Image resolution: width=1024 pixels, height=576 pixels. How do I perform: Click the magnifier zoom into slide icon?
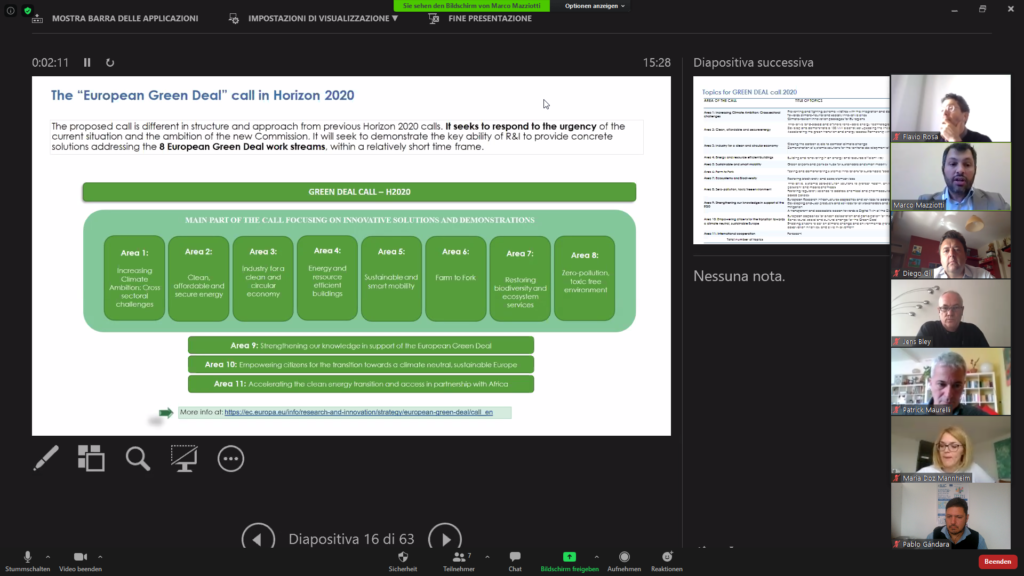pos(138,458)
